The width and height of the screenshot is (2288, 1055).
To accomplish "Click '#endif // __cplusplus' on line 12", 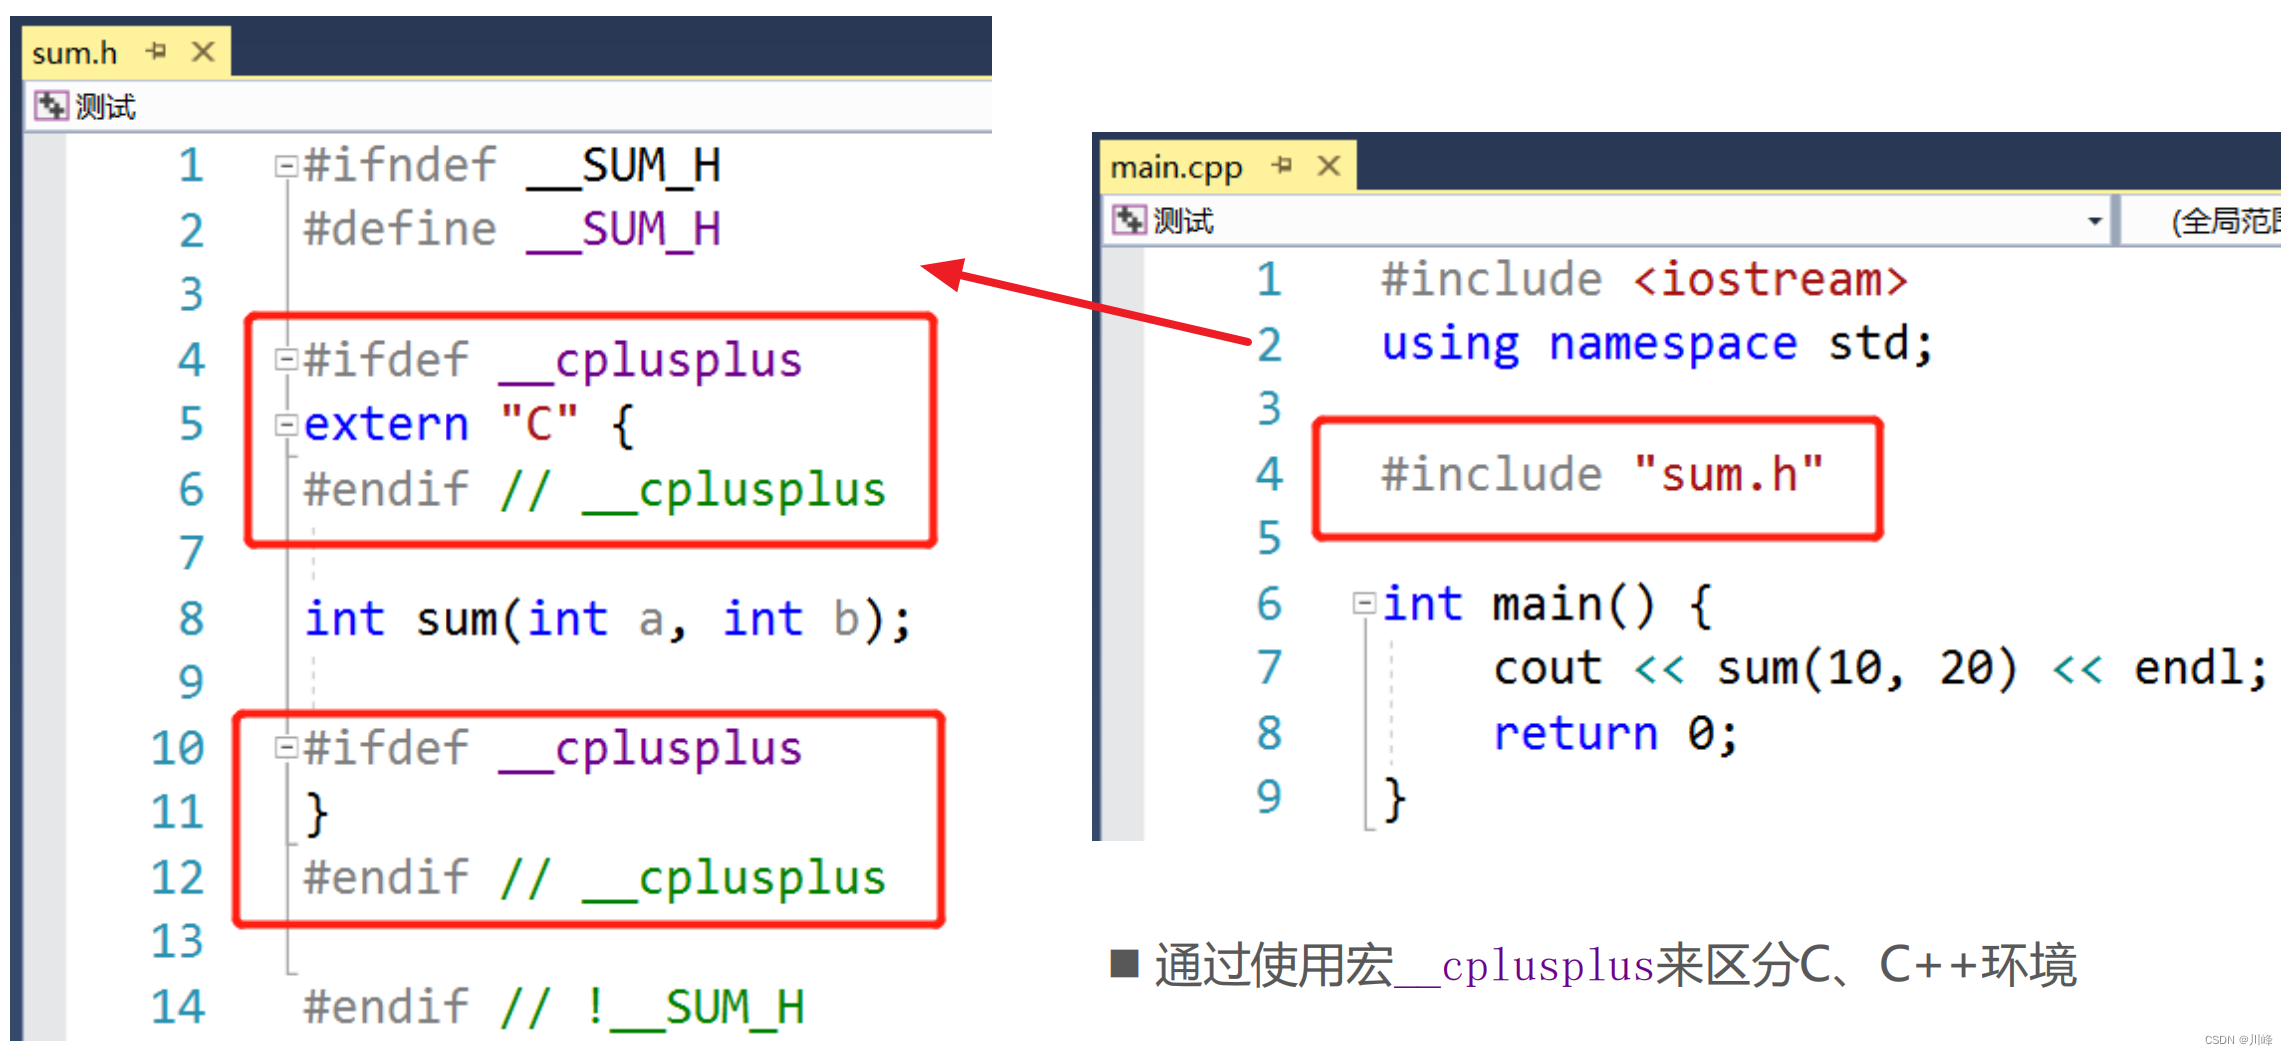I will point(595,878).
